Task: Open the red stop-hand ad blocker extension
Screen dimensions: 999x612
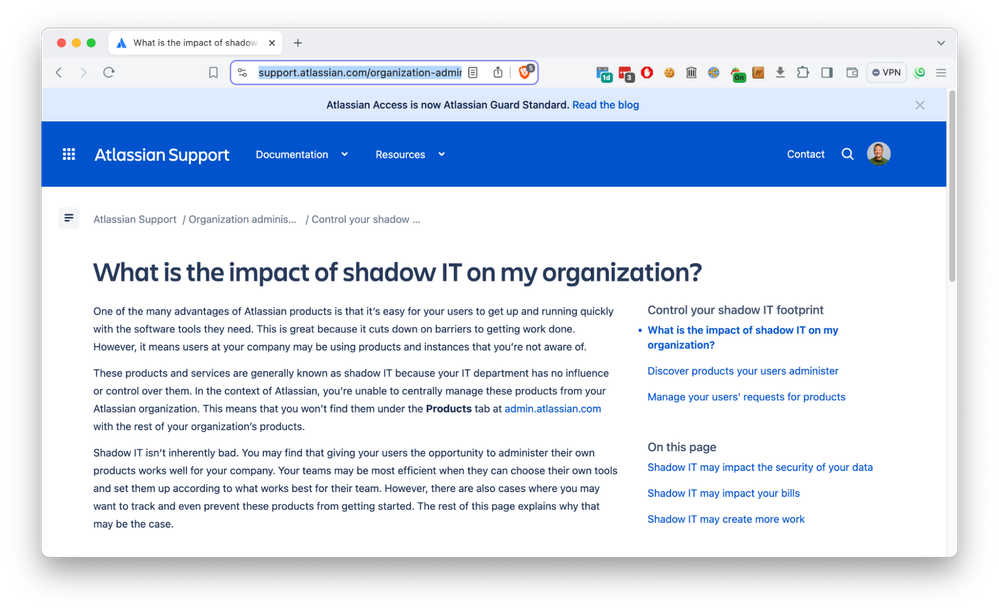Action: click(647, 73)
